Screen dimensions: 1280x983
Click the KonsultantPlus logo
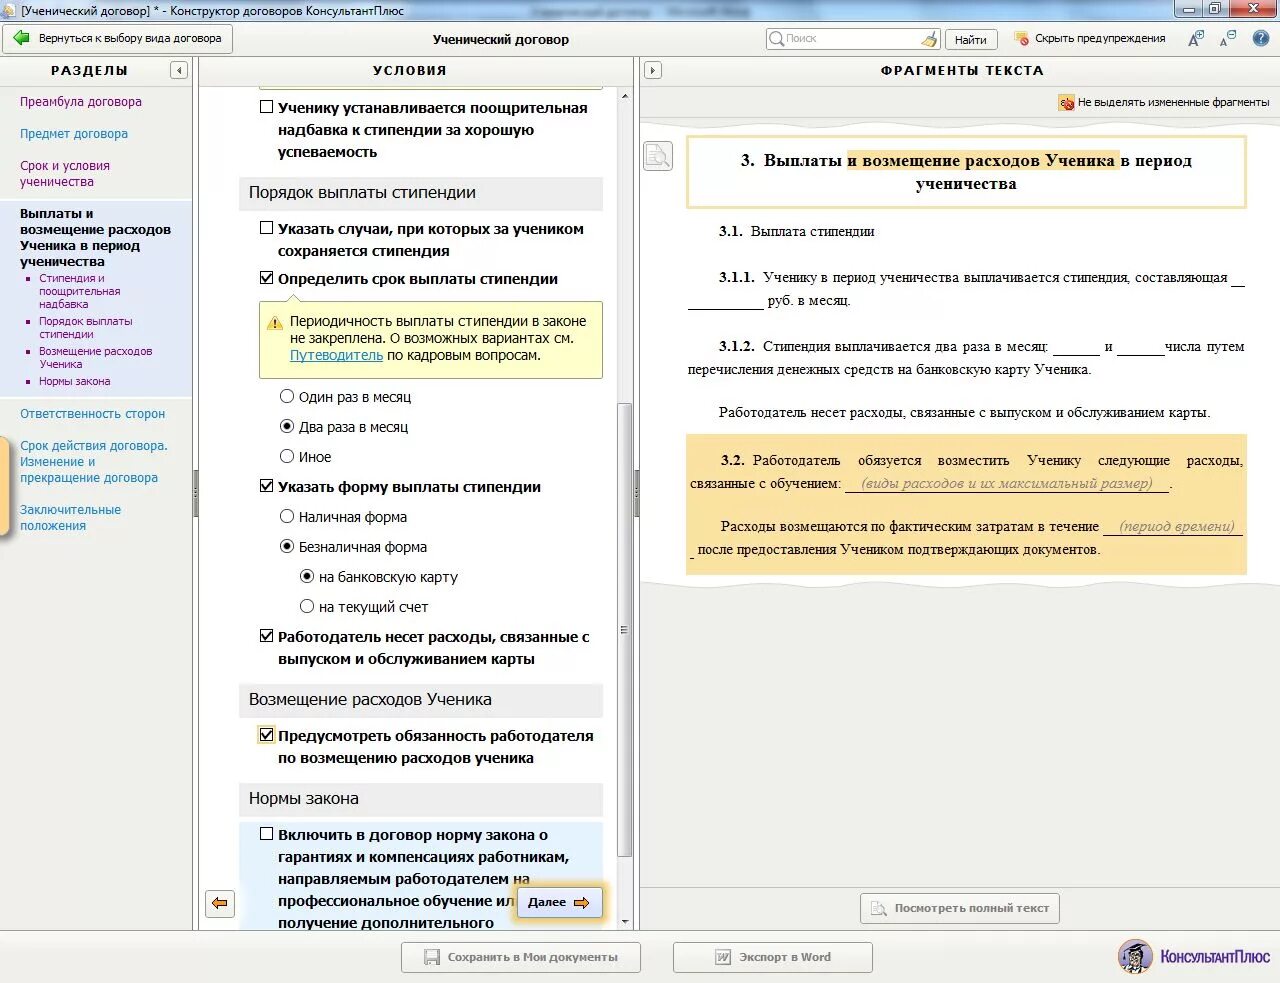pyautogui.click(x=1195, y=956)
